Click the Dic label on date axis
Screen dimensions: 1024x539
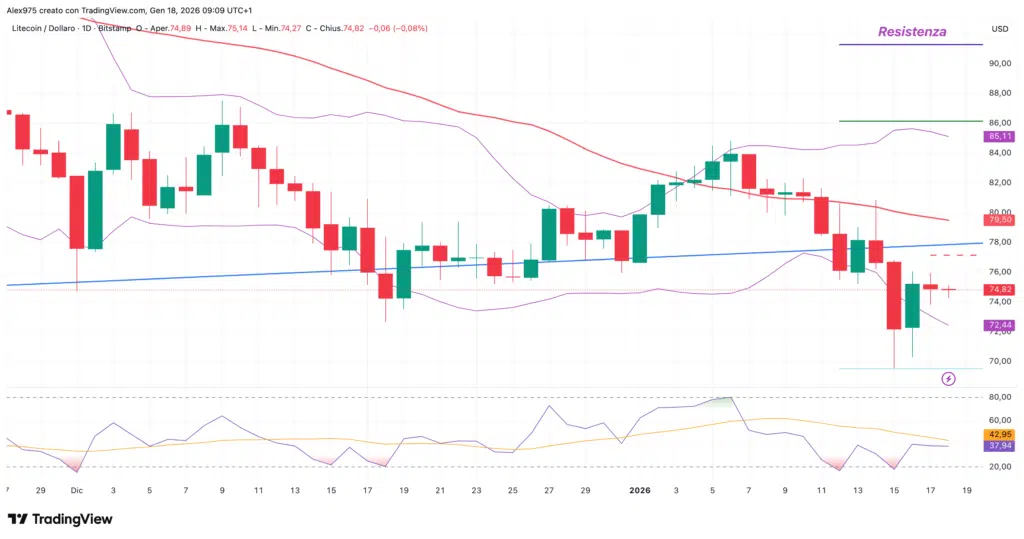(77, 491)
